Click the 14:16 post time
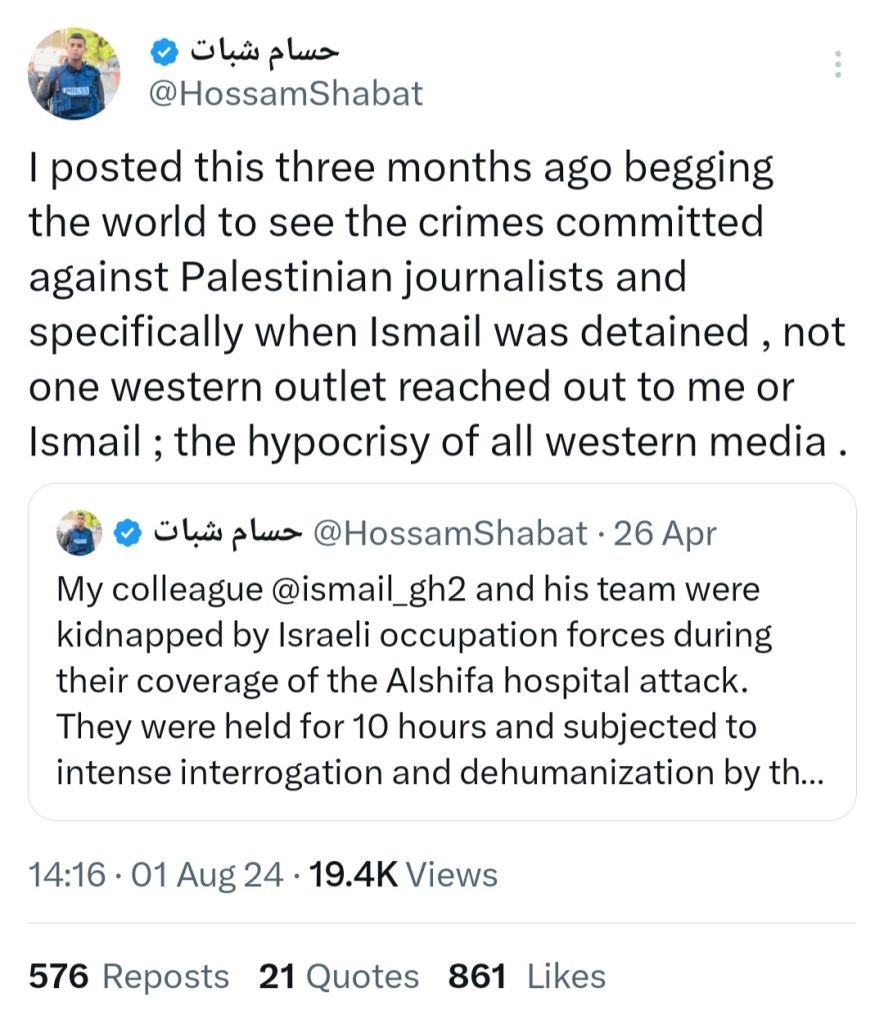884x1024 pixels. tap(66, 875)
